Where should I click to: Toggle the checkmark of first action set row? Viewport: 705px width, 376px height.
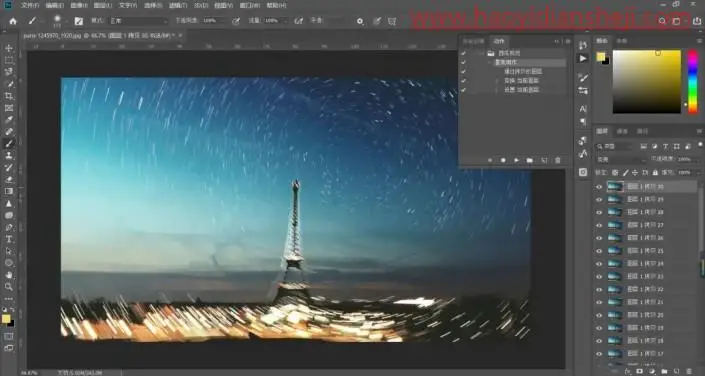[x=464, y=53]
